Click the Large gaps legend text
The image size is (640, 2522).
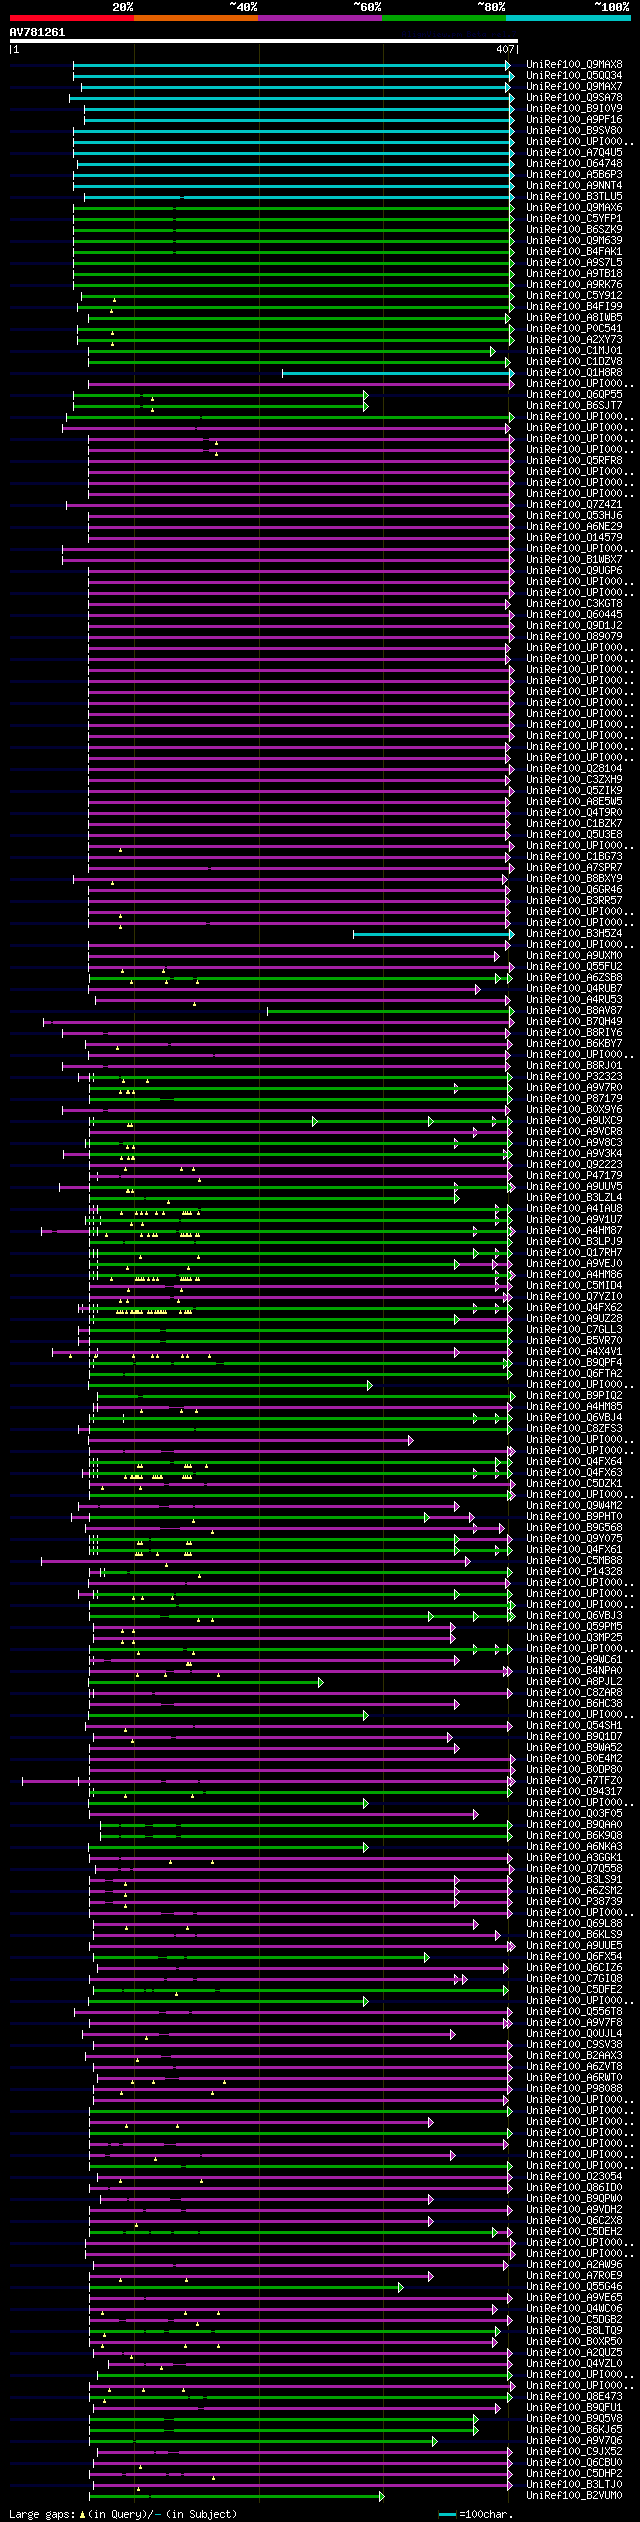coord(123,2514)
